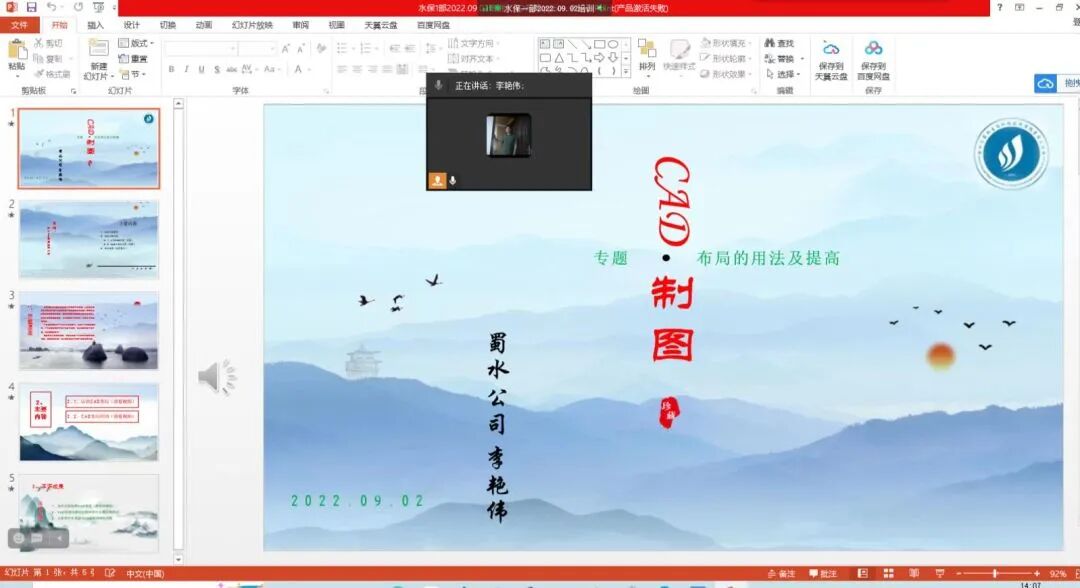The width and height of the screenshot is (1080, 588).
Task: Switch to Slide Show view on status bar
Action: click(x=940, y=574)
